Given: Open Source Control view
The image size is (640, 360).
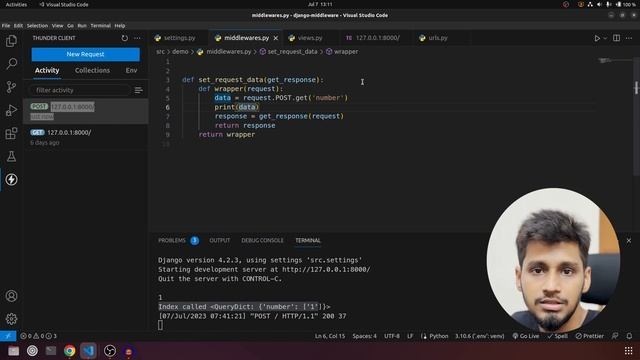Looking at the screenshot, I should 11,87.
